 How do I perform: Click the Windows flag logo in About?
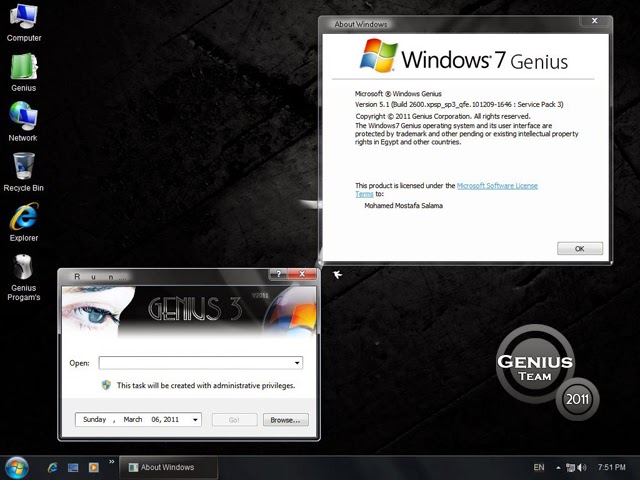pyautogui.click(x=378, y=56)
